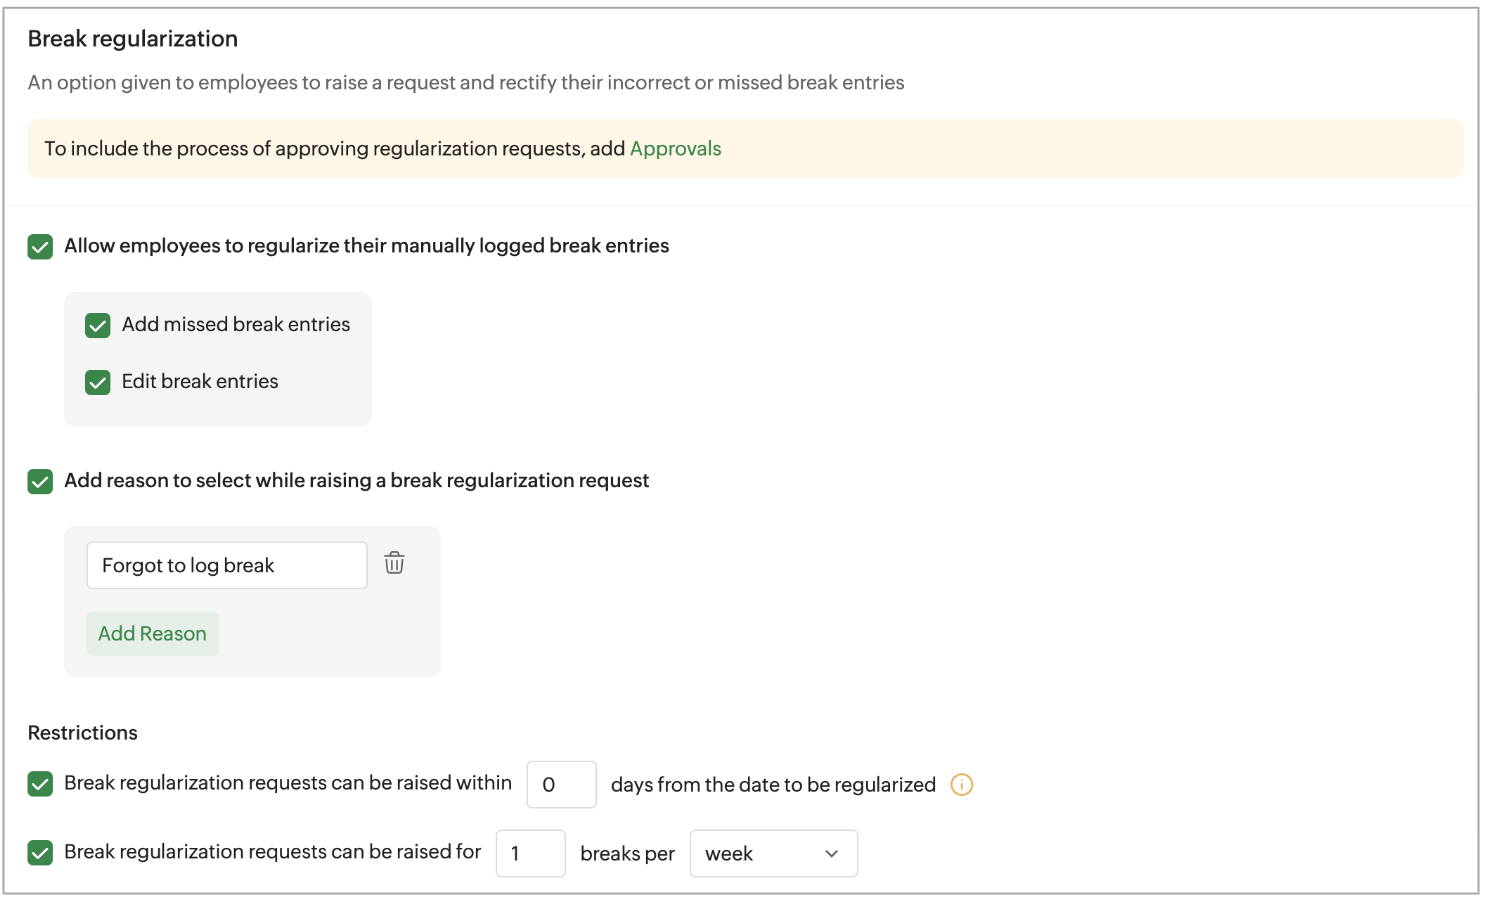Viewport: 1486px width, 900px height.
Task: Delete the 'Forgot to log break' reason
Action: [x=395, y=564]
